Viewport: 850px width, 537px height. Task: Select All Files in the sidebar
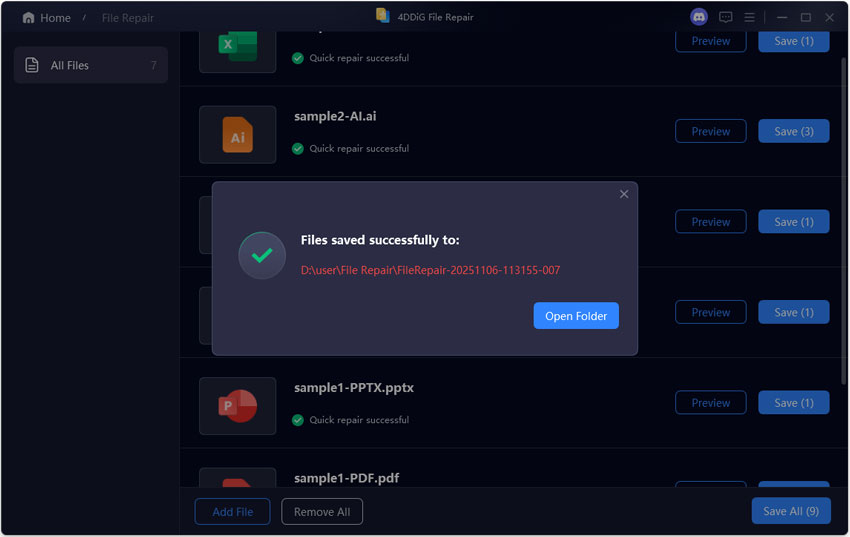[x=91, y=65]
